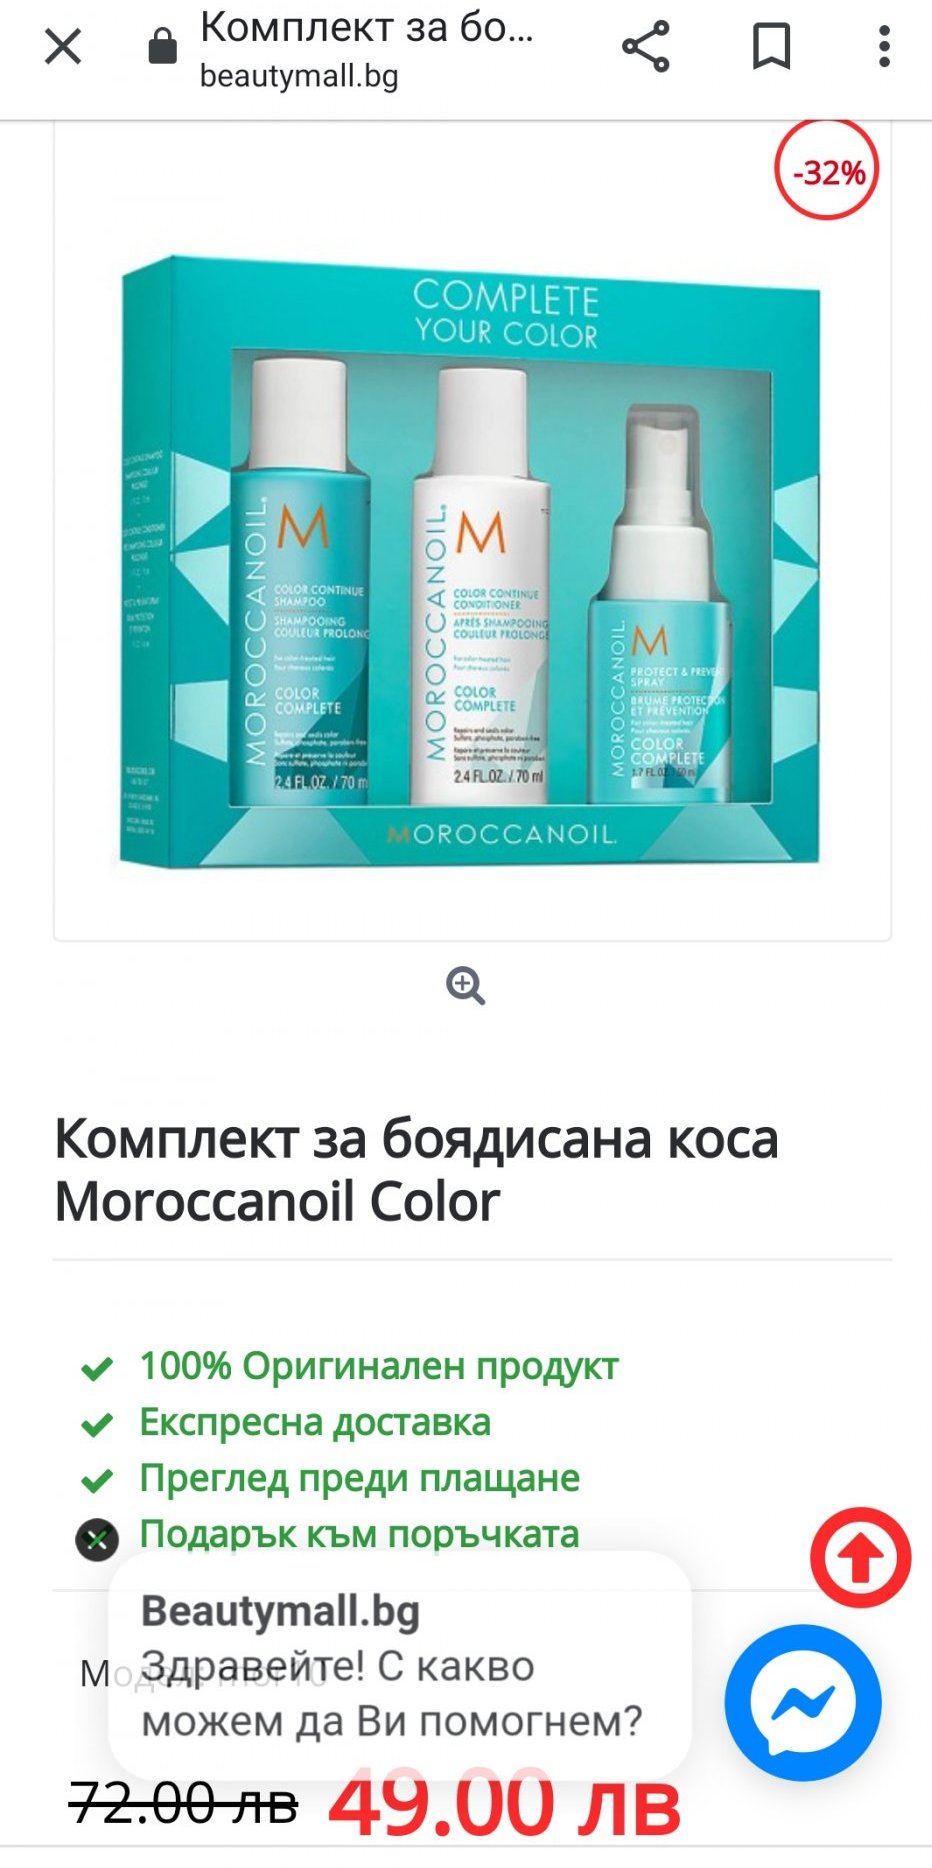Screen dimensions: 932x1868
Task: Open the three-dot overflow menu
Action: pyautogui.click(x=884, y=47)
